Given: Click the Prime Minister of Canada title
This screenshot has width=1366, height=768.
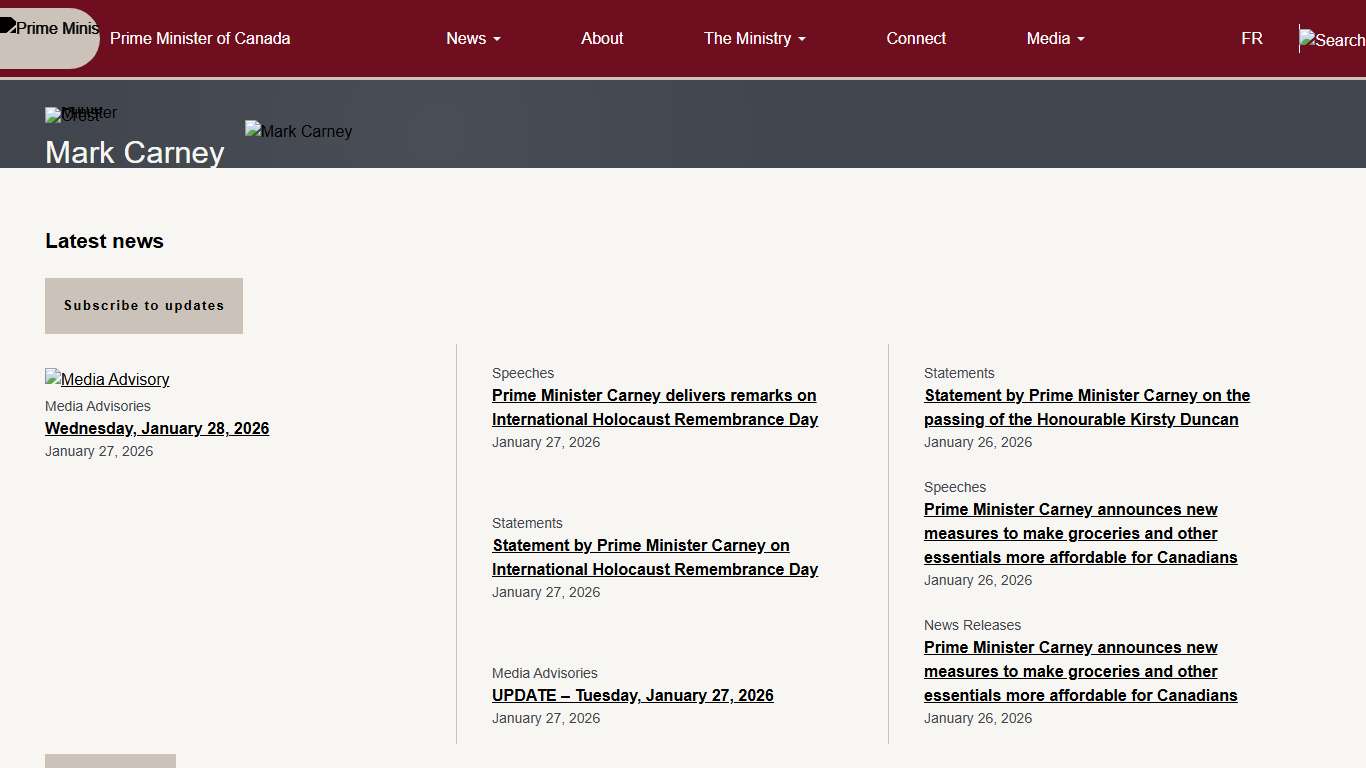Looking at the screenshot, I should point(200,38).
